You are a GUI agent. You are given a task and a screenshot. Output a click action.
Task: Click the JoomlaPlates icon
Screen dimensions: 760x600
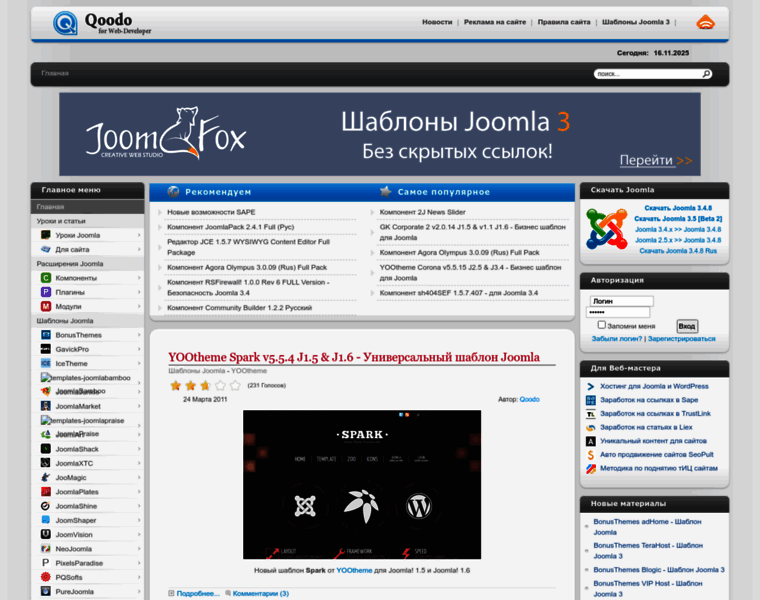46,491
